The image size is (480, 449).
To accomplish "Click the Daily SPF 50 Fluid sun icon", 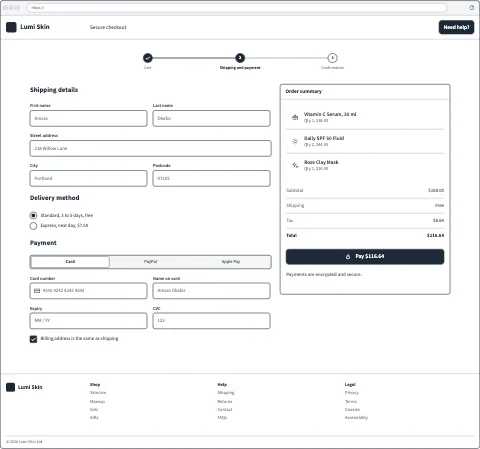I will (295, 141).
